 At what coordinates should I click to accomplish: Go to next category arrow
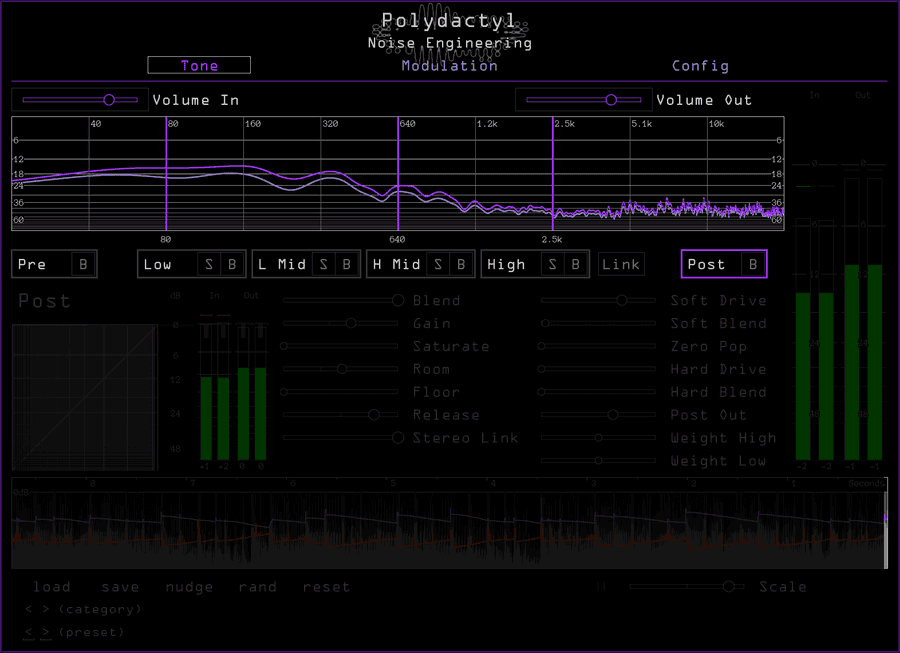pyautogui.click(x=45, y=609)
